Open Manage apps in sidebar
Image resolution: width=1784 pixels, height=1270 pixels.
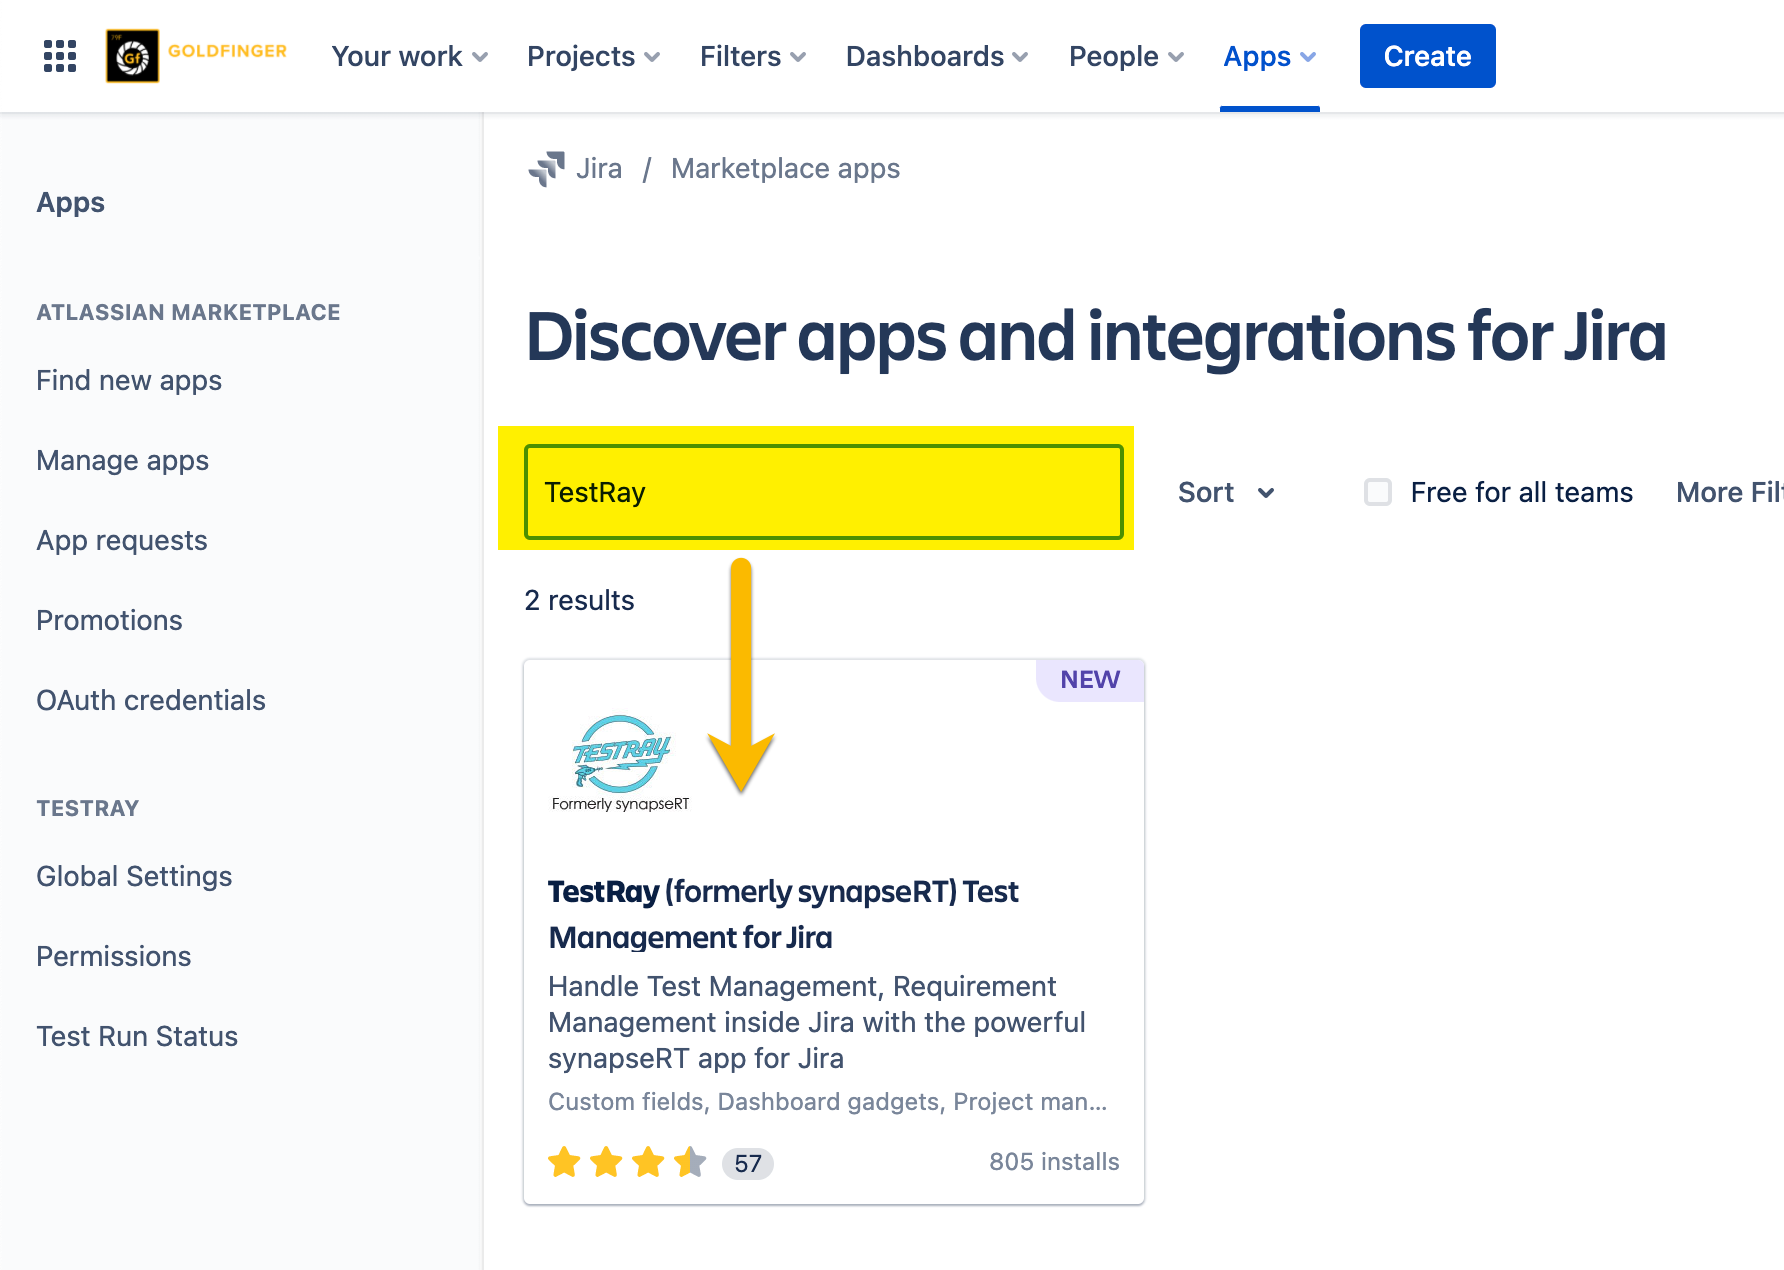123,460
